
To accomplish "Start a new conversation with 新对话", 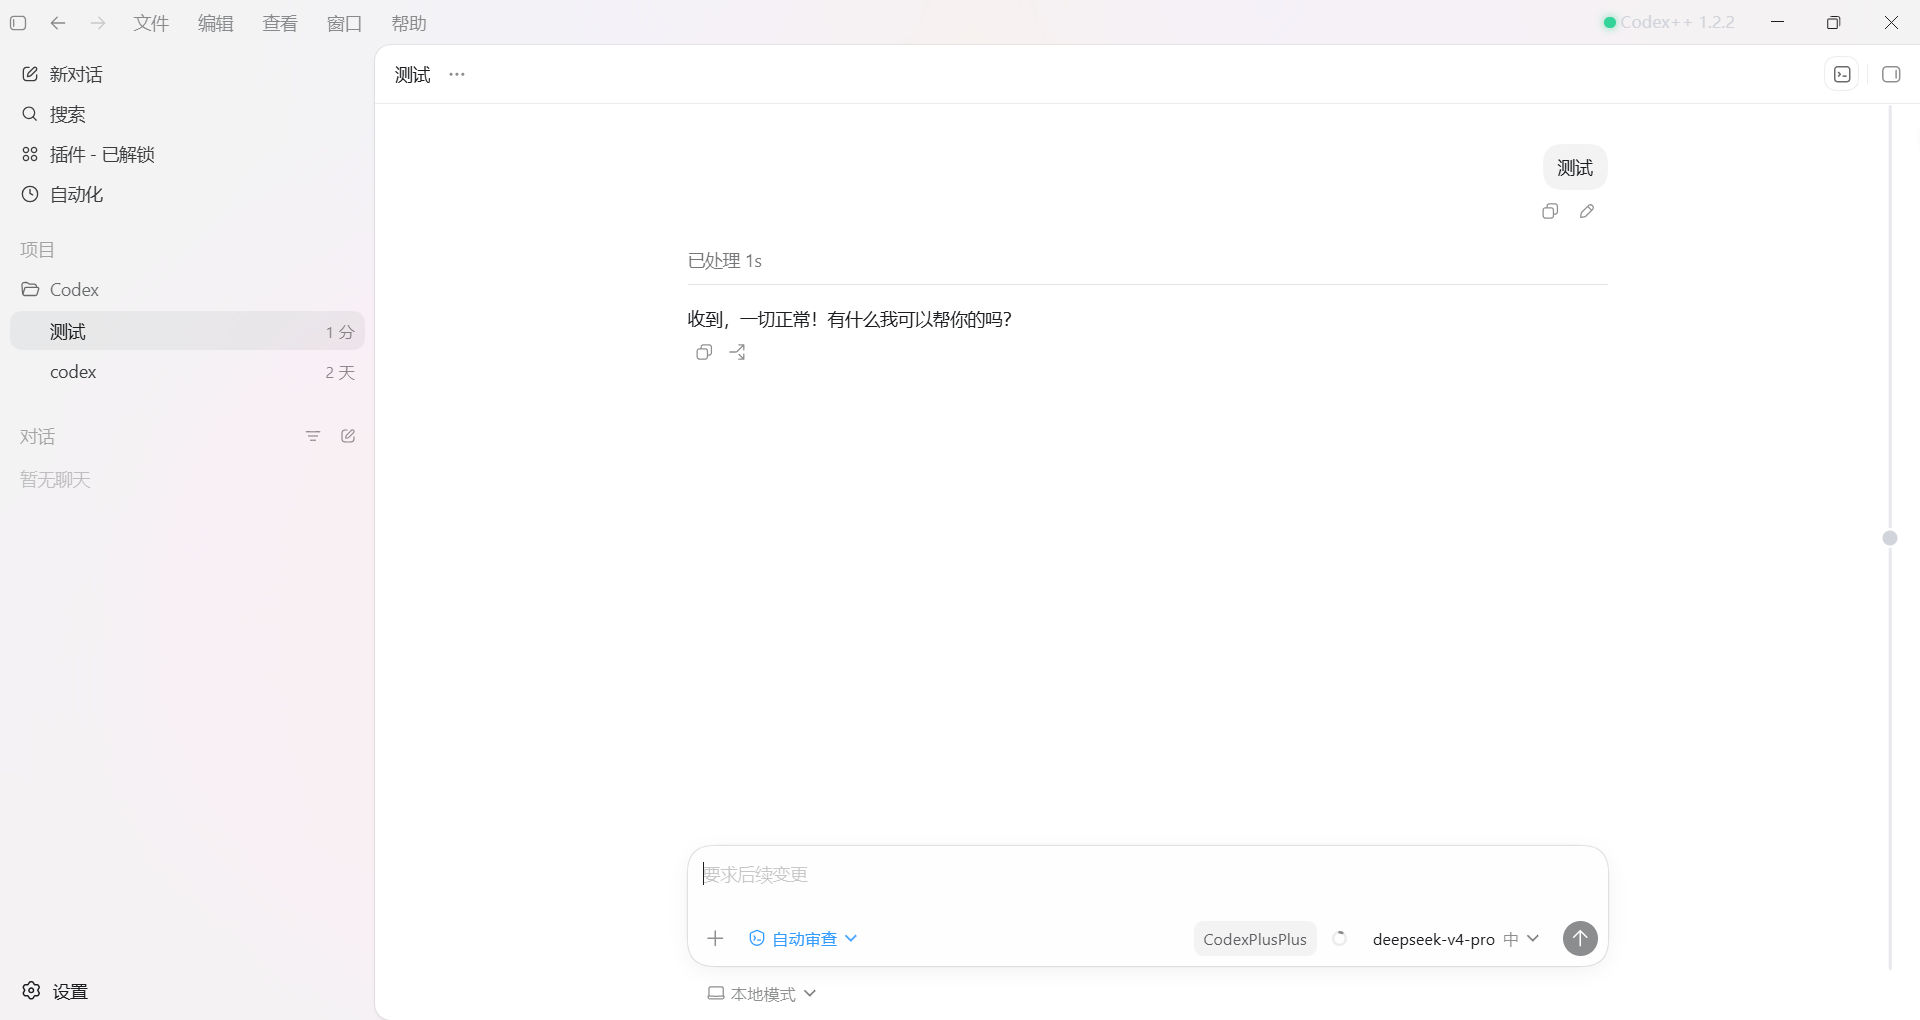I will click(187, 74).
